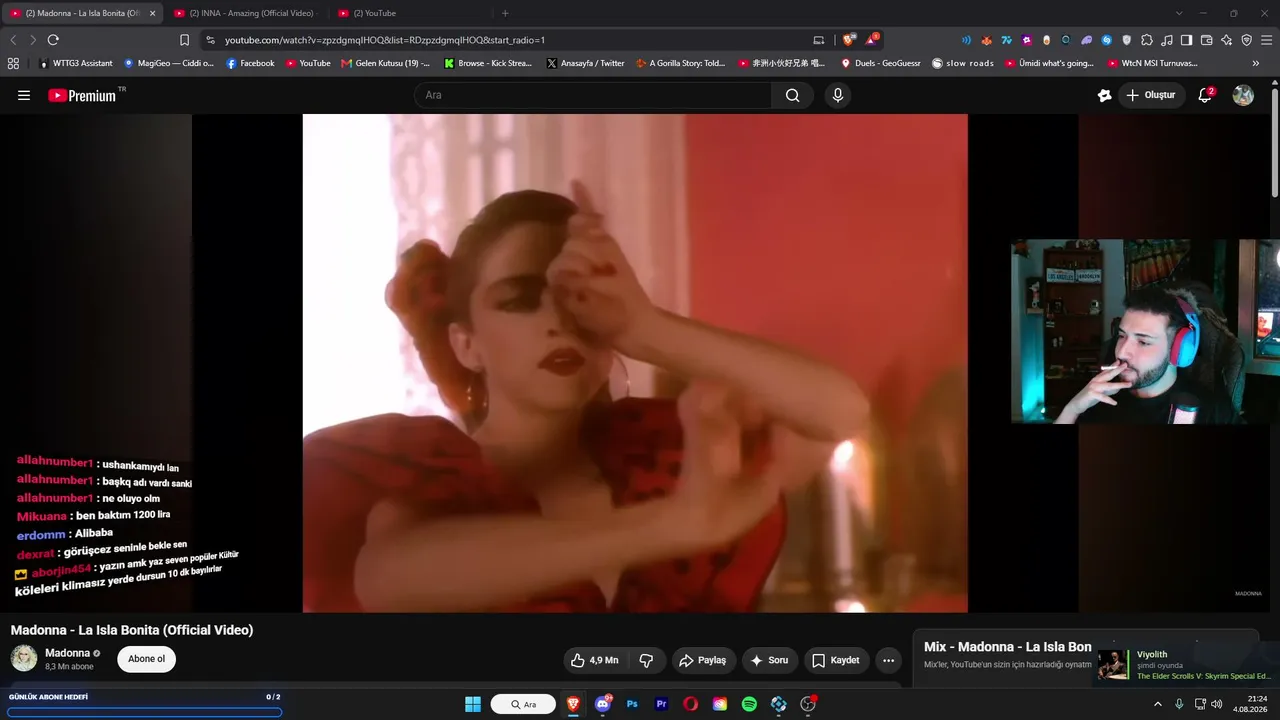This screenshot has width=1280, height=720.
Task: Click the browser address bar URL
Action: pyautogui.click(x=384, y=40)
